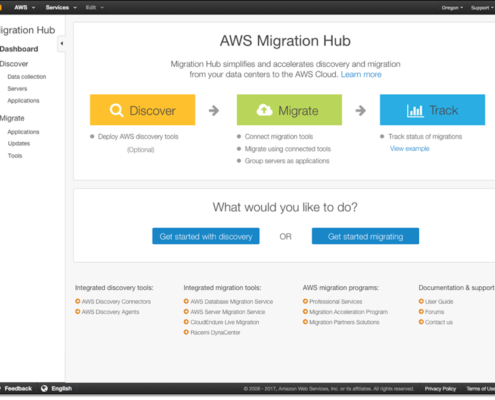Click the globe icon next to English
Screen dimensions: 495x400
(44, 388)
